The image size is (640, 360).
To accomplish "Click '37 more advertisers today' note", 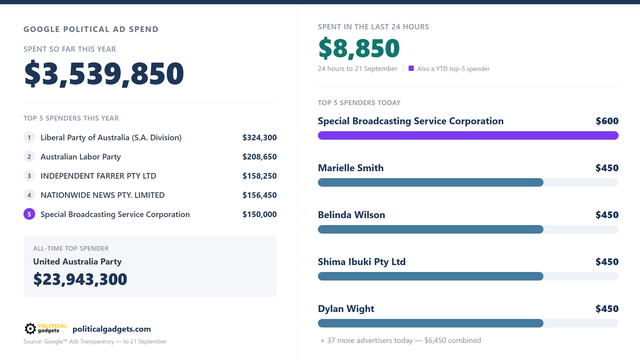I will coord(401,340).
